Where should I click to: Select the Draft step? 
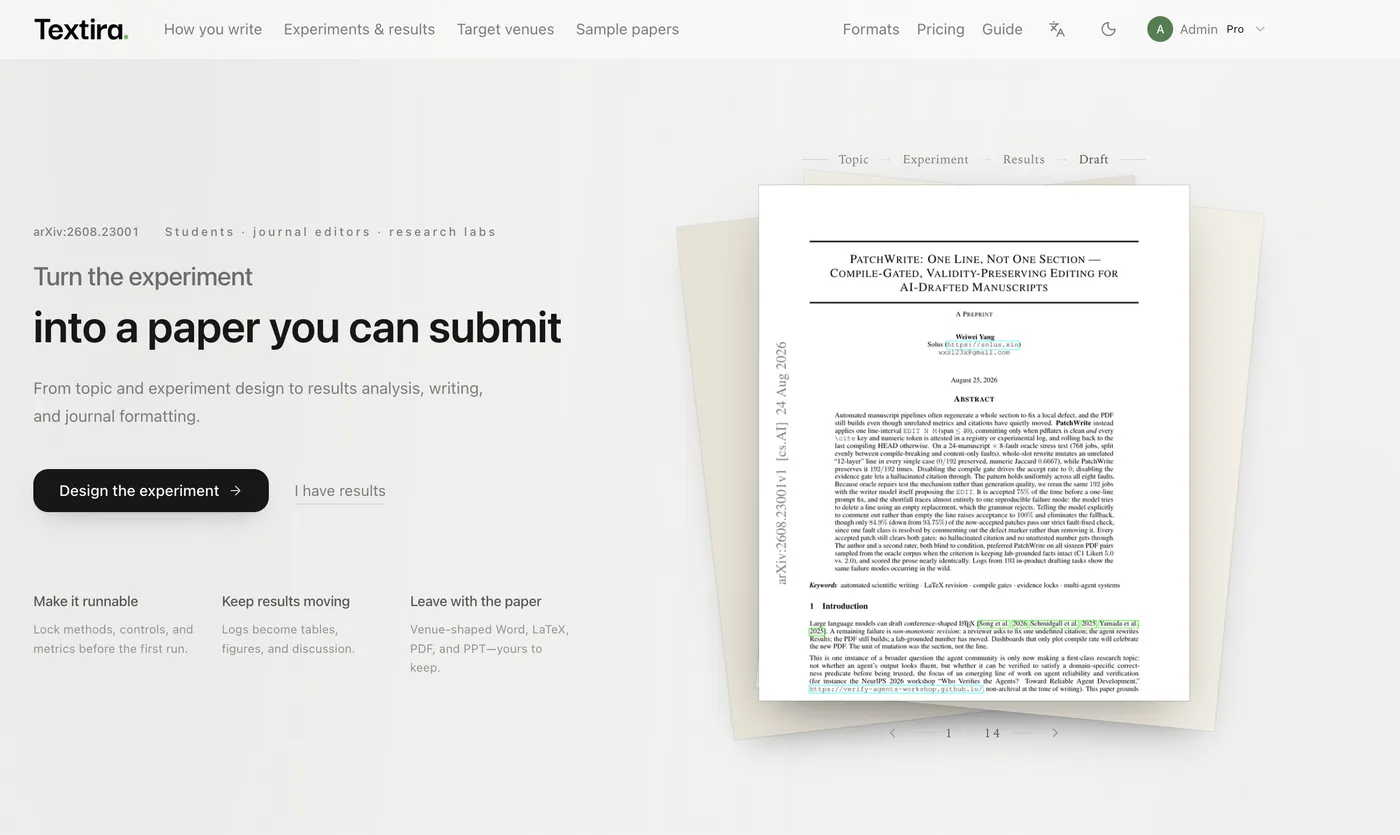[x=1094, y=159]
